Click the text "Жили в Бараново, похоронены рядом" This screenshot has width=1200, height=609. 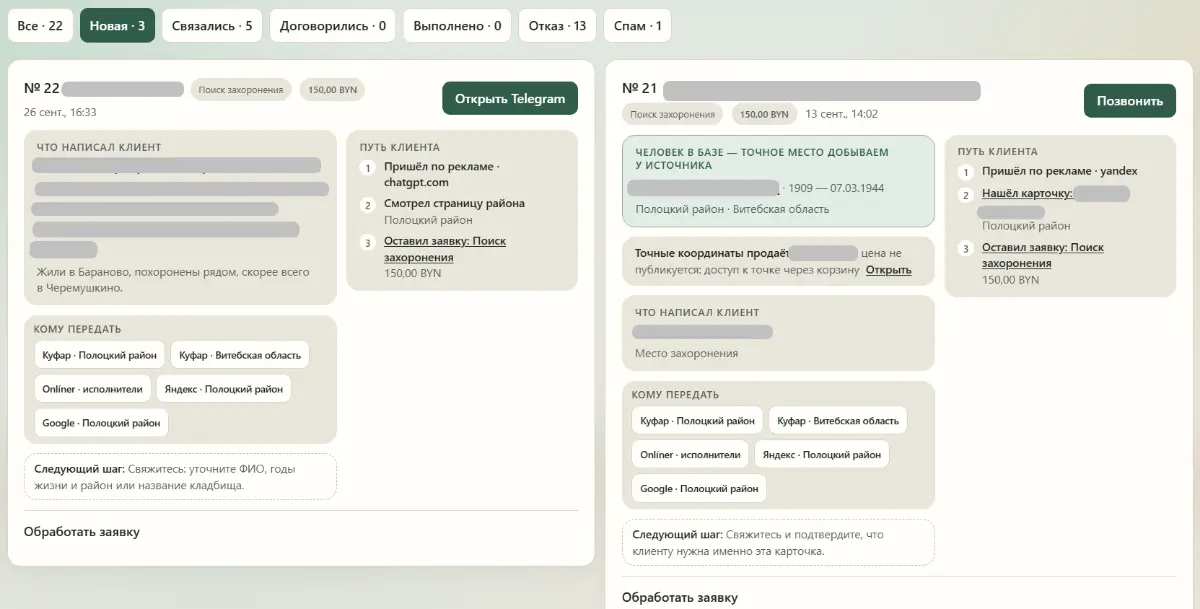(132, 272)
